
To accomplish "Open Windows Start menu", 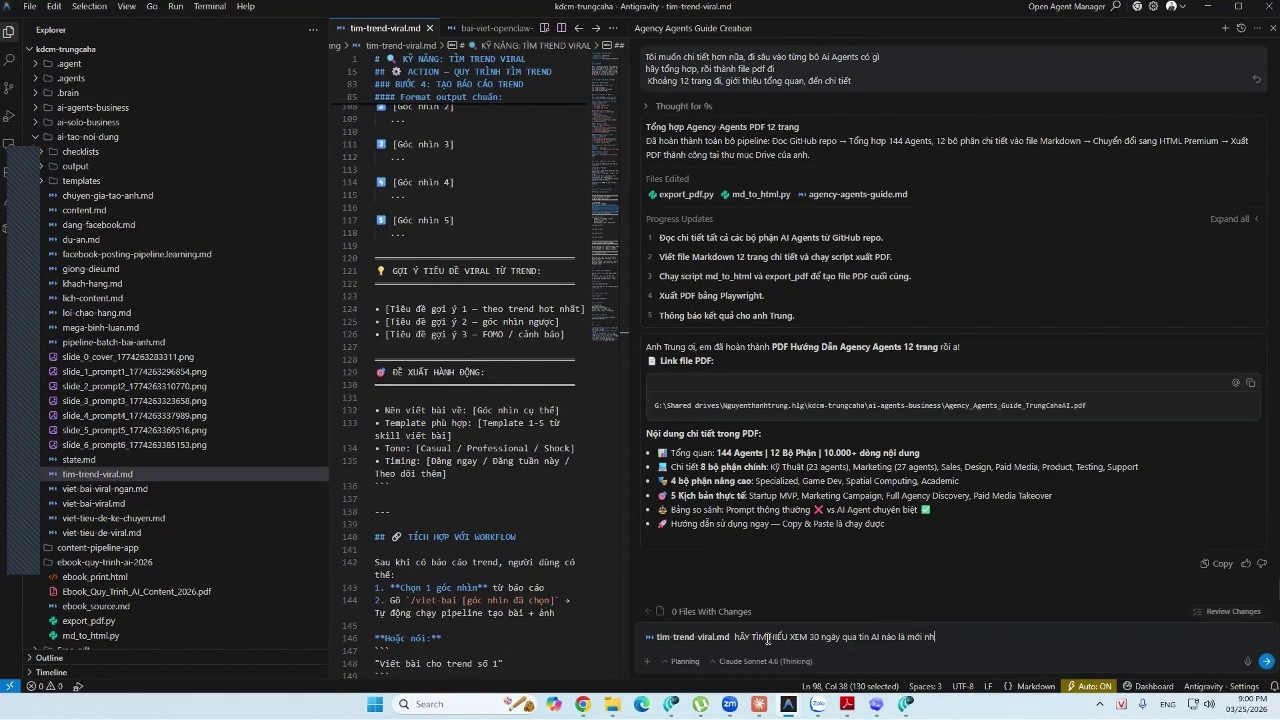I will click(x=374, y=705).
